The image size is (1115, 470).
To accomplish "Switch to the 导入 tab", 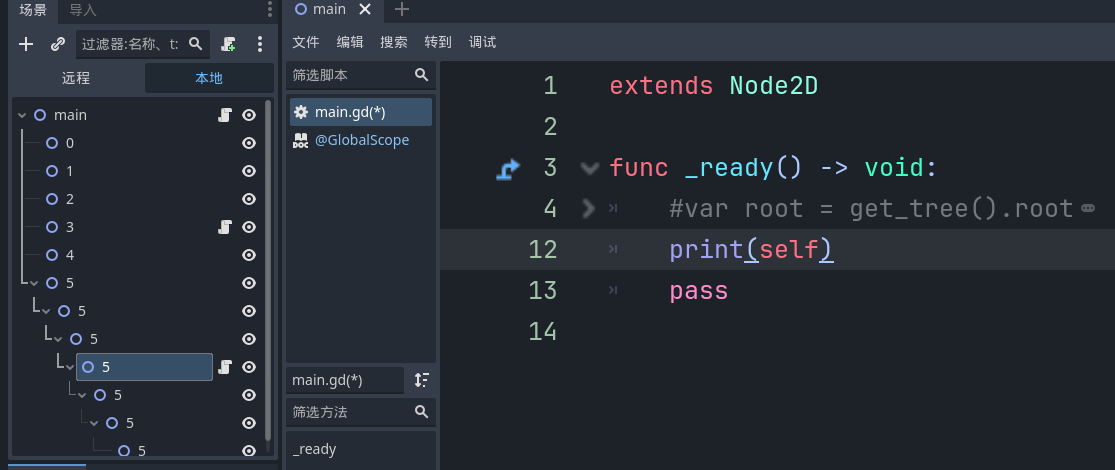I will (83, 10).
